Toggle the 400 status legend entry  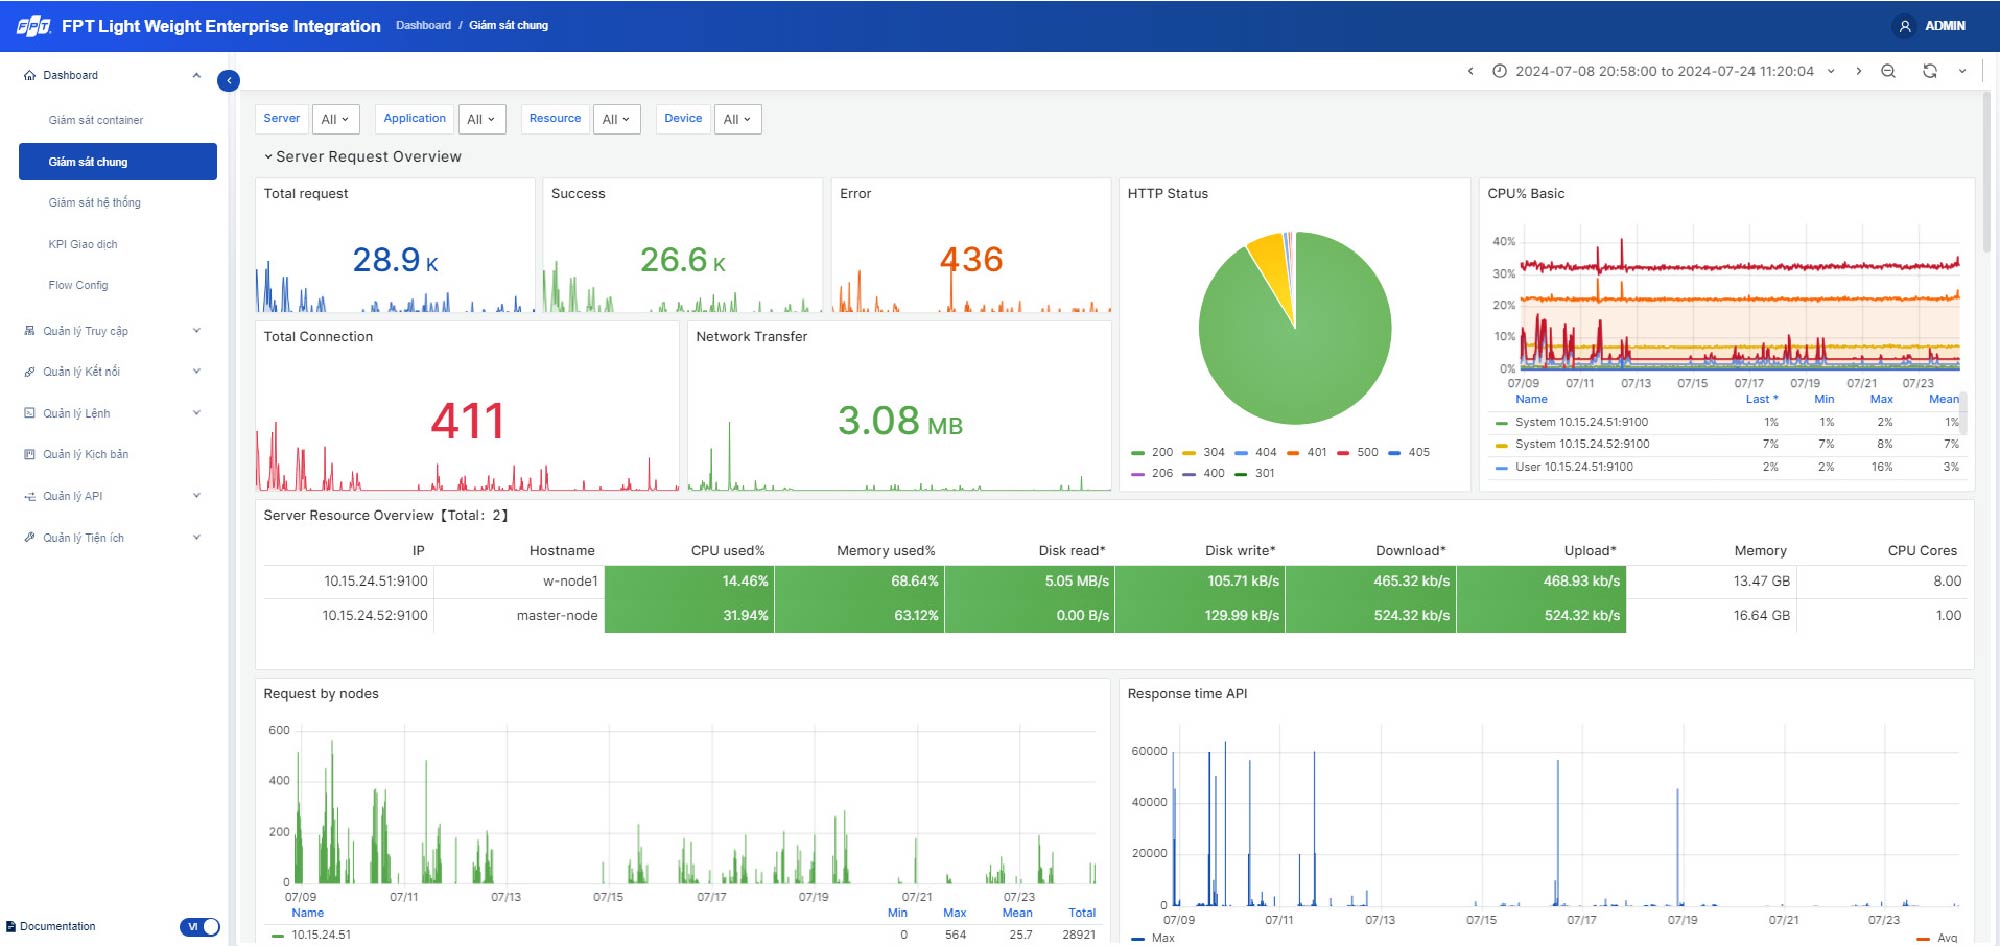[x=1204, y=473]
